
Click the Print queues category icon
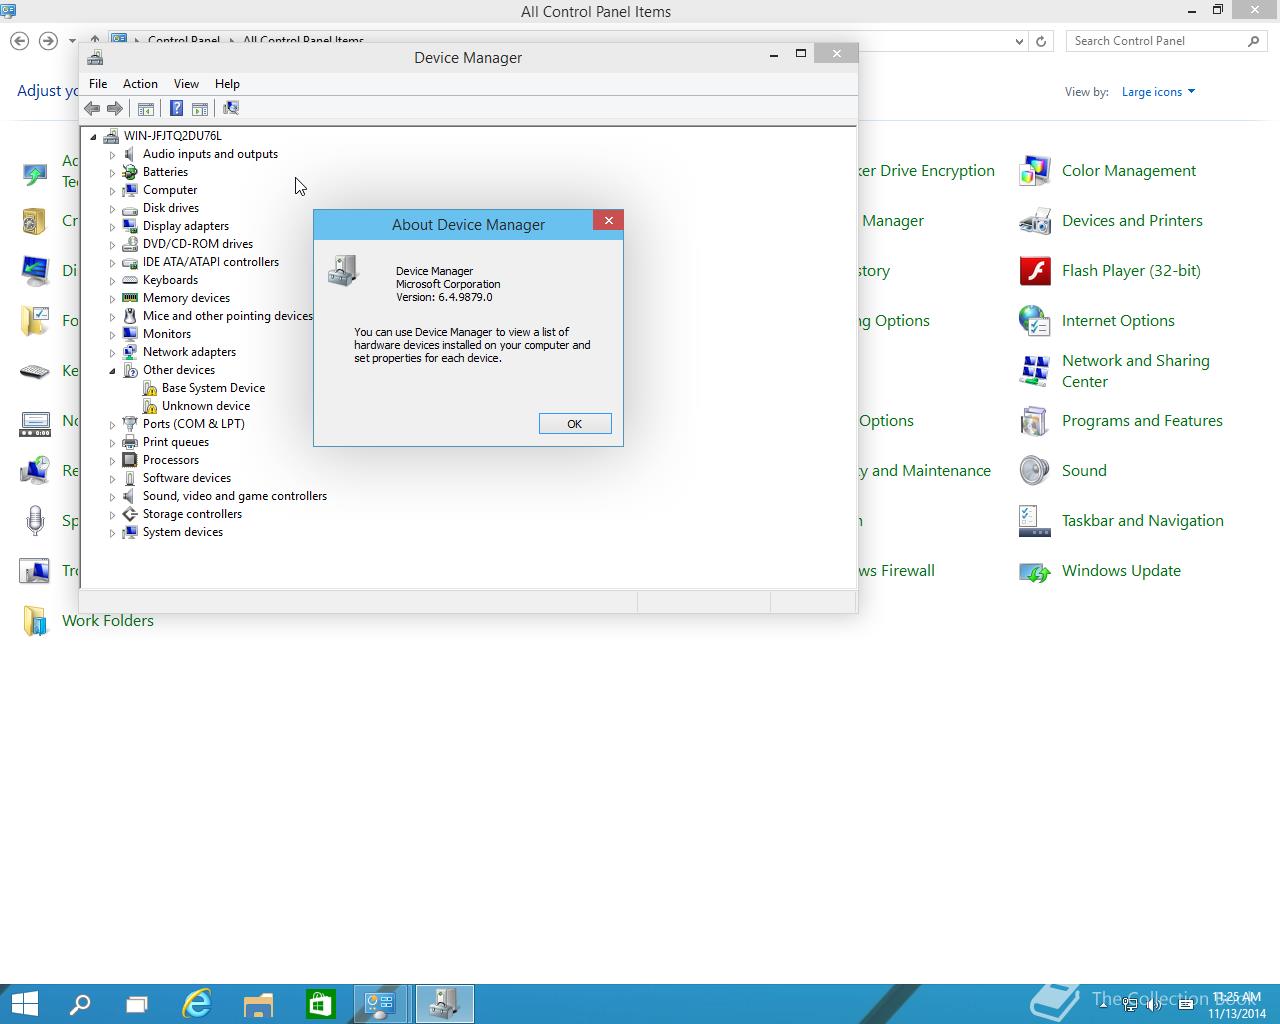(130, 442)
